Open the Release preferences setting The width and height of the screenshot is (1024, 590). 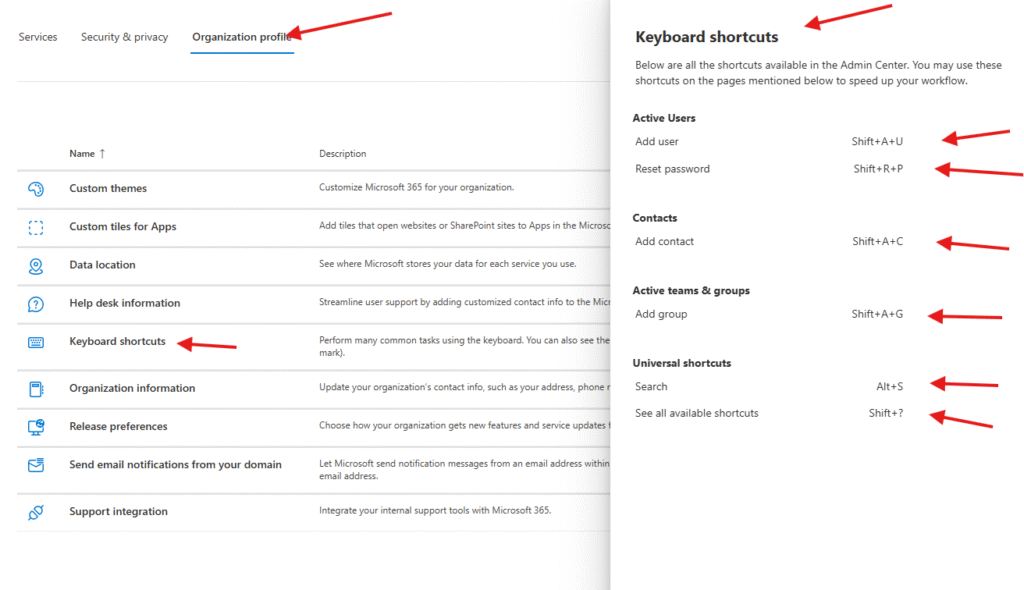118,427
